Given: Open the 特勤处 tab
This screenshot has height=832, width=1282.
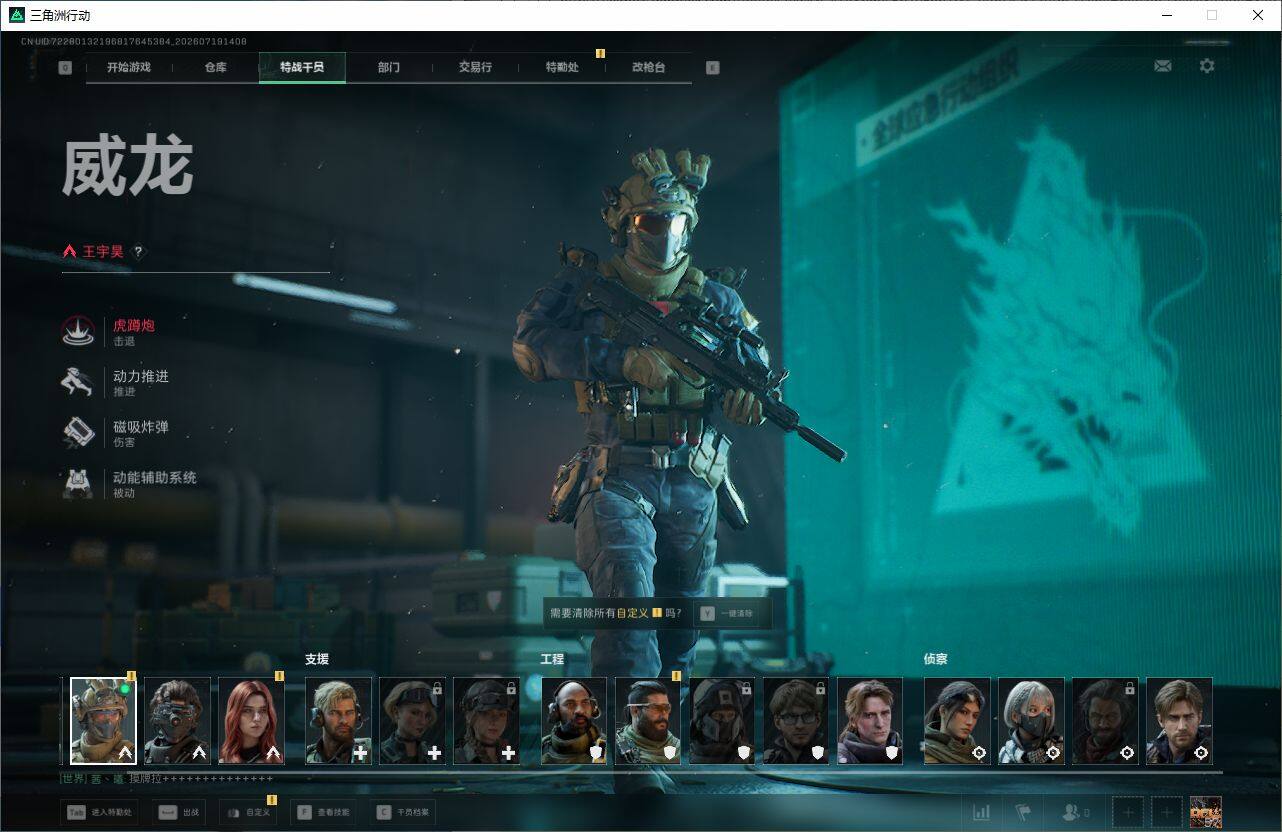Looking at the screenshot, I should point(562,67).
